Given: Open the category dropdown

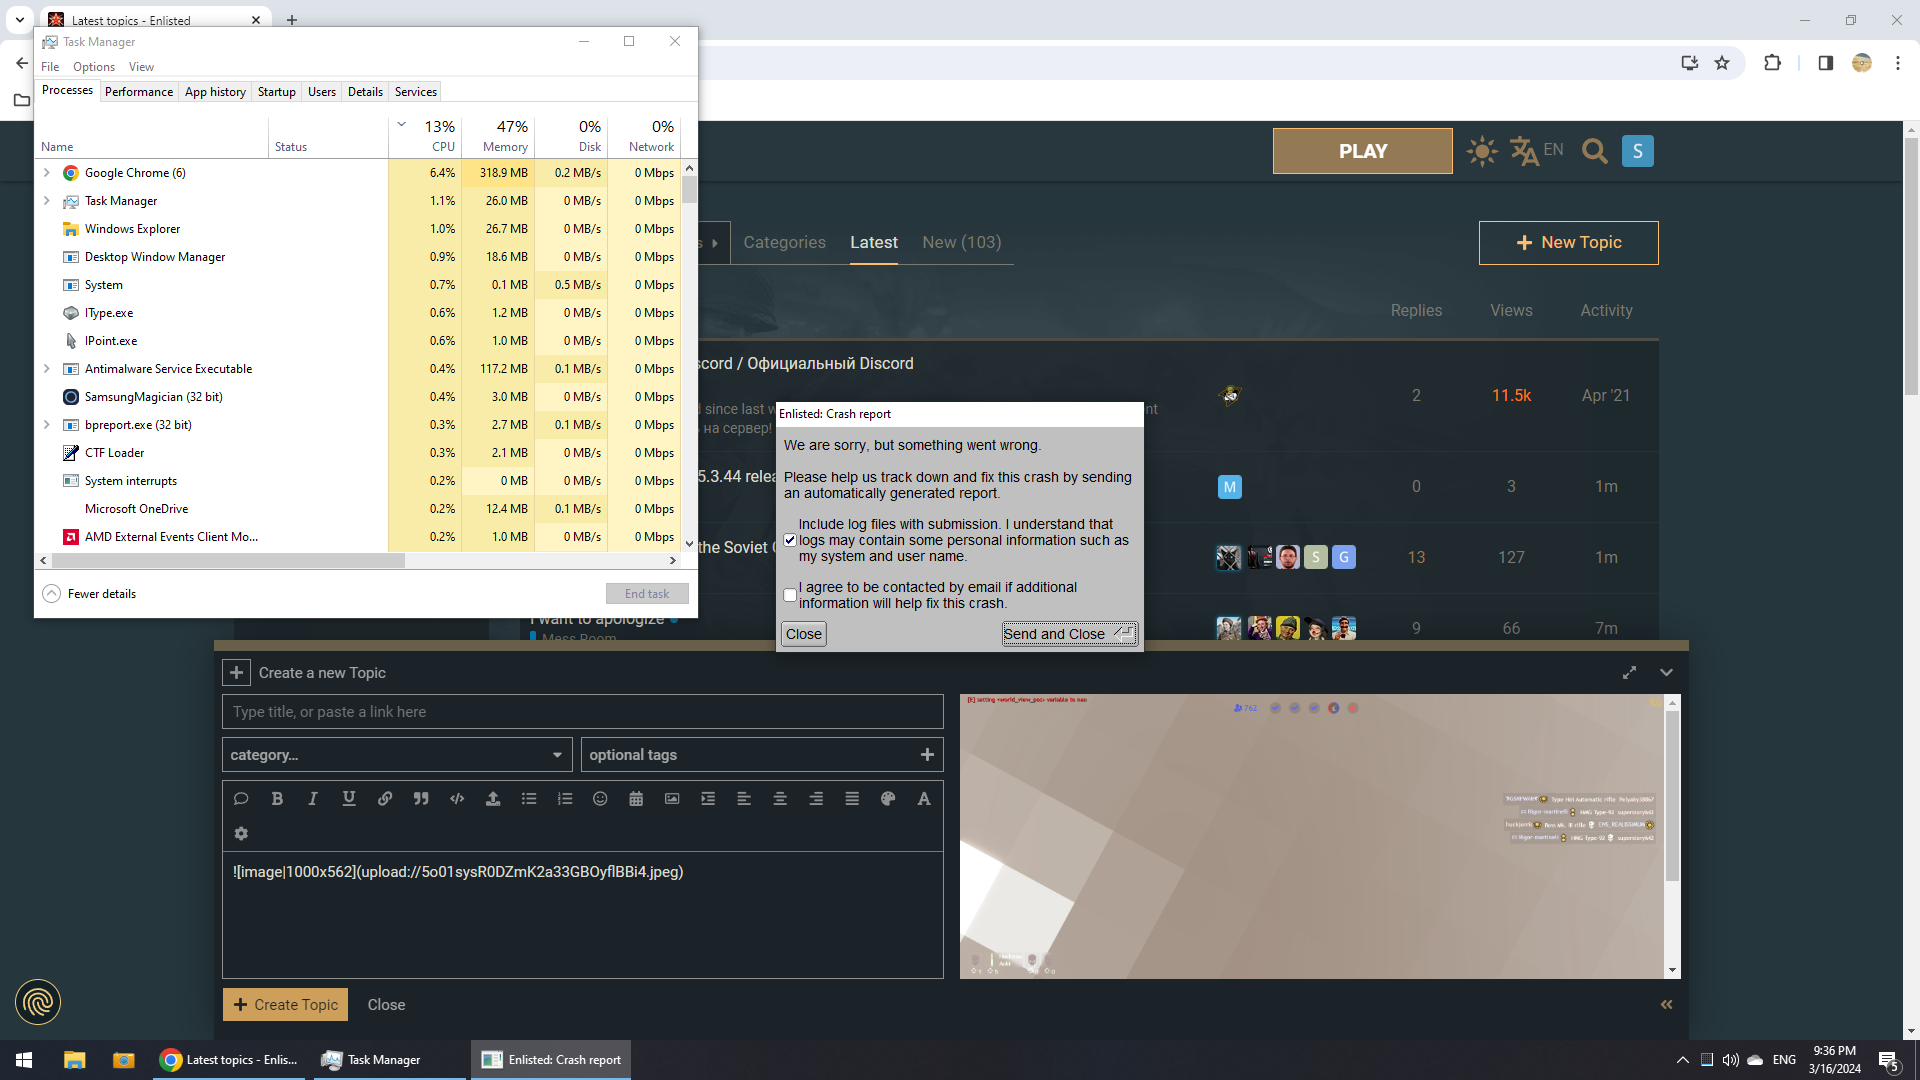Looking at the screenshot, I should pos(396,755).
